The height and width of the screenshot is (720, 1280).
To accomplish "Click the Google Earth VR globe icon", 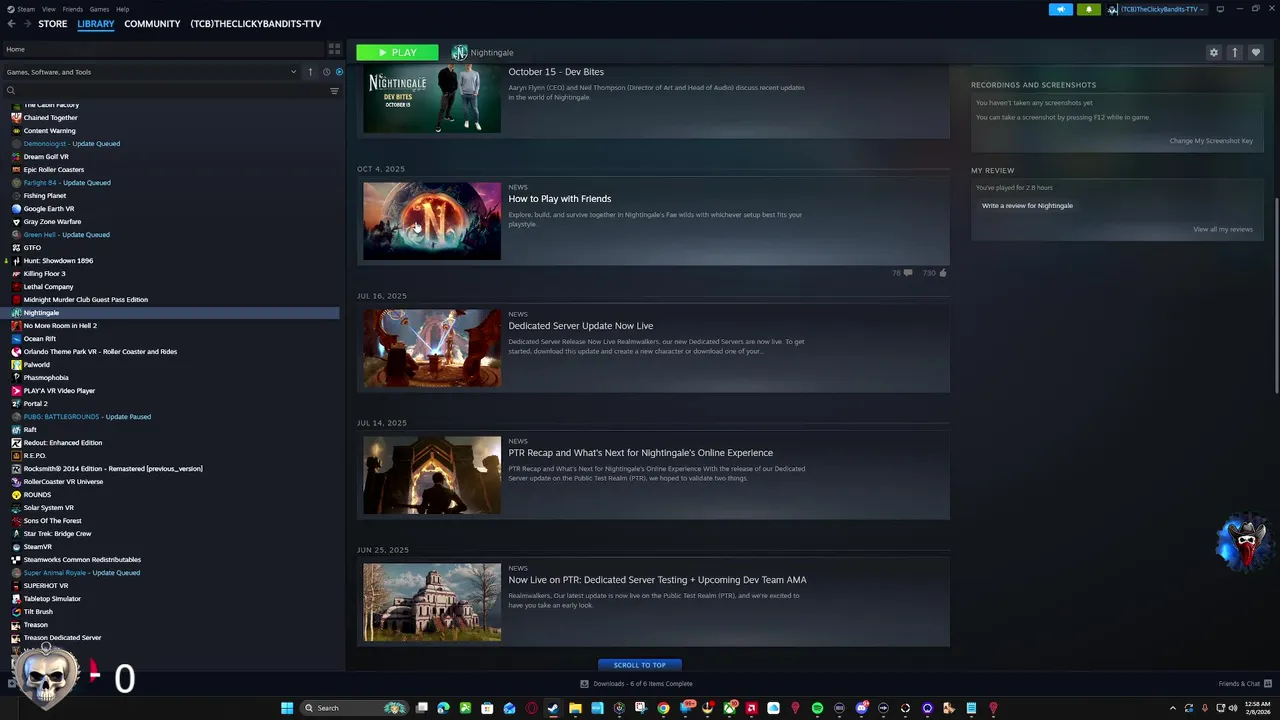I will point(16,209).
